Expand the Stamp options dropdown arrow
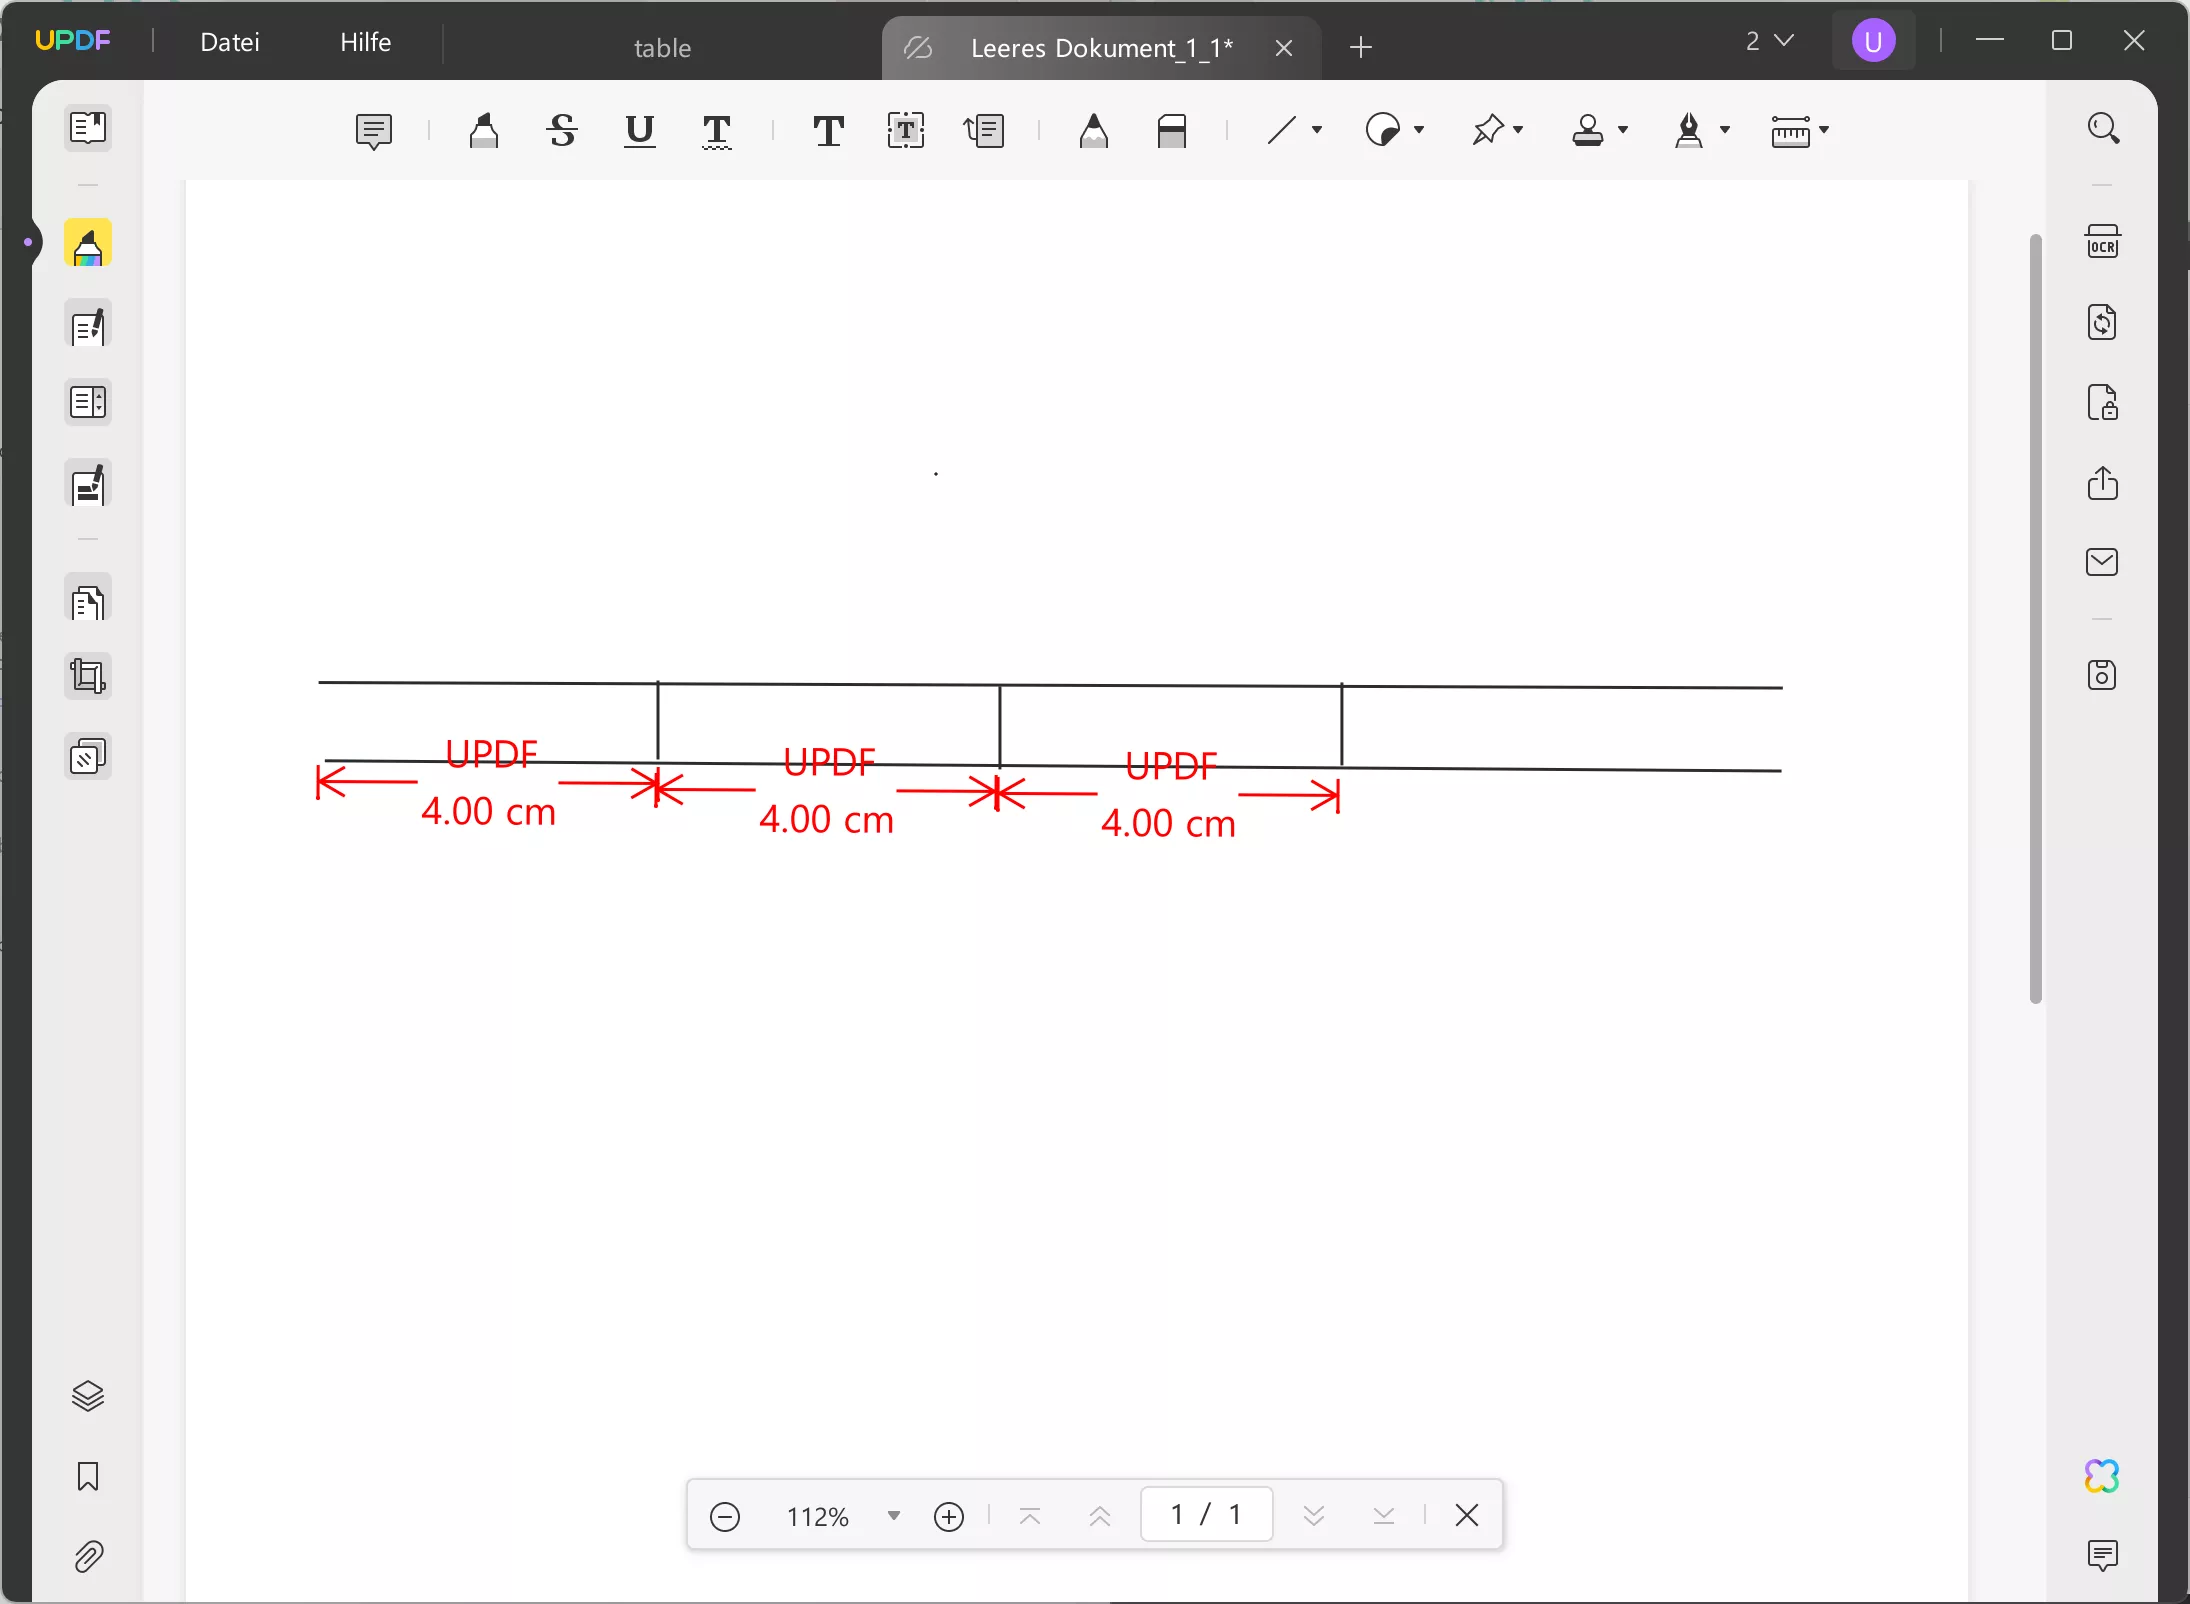The height and width of the screenshot is (1604, 2190). coord(1623,130)
